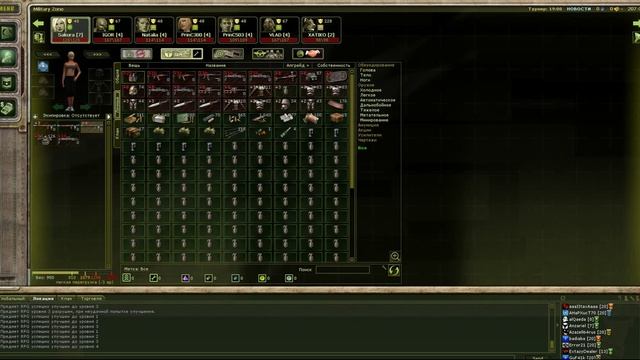The width and height of the screenshot is (640, 360).
Task: Switch to the Локация chat tab
Action: click(x=43, y=299)
